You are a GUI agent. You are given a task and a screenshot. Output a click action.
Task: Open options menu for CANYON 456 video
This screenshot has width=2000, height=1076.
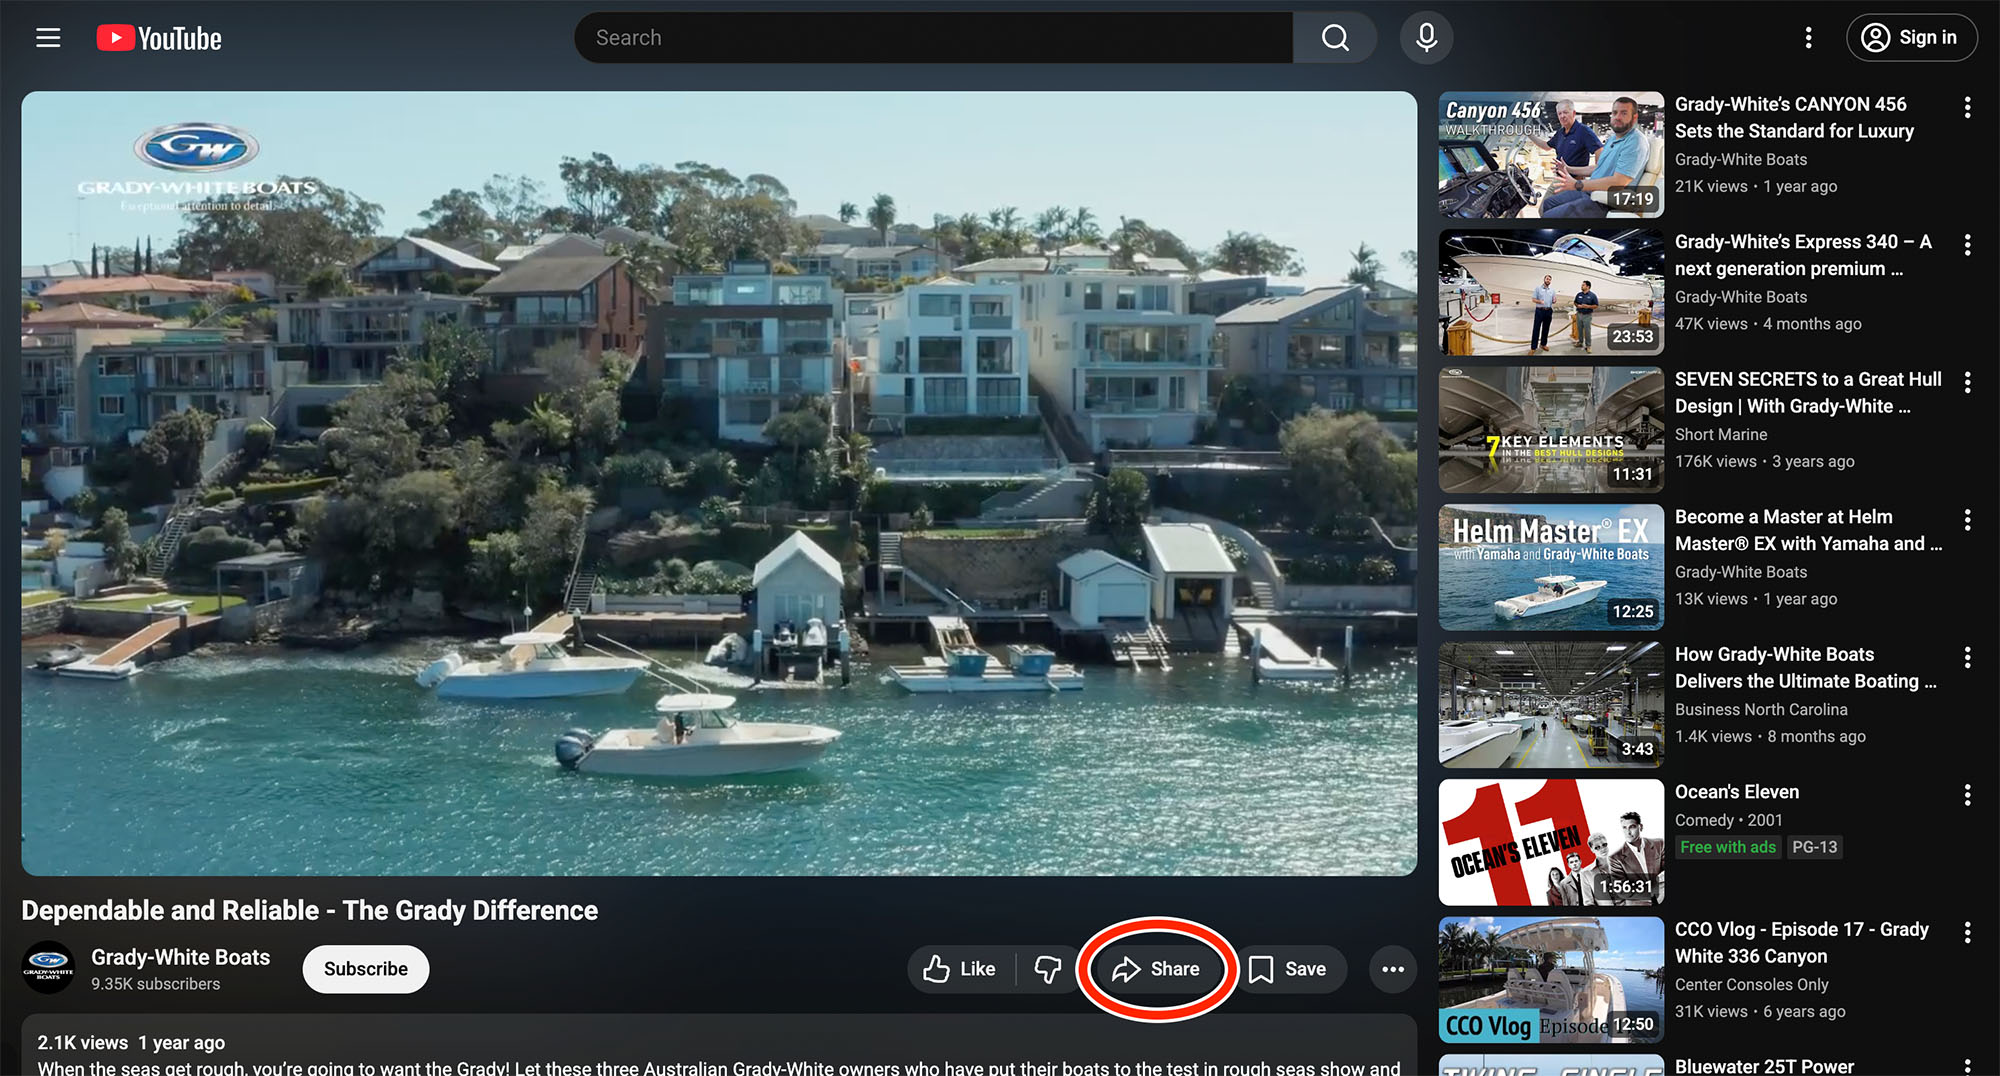(x=1967, y=107)
